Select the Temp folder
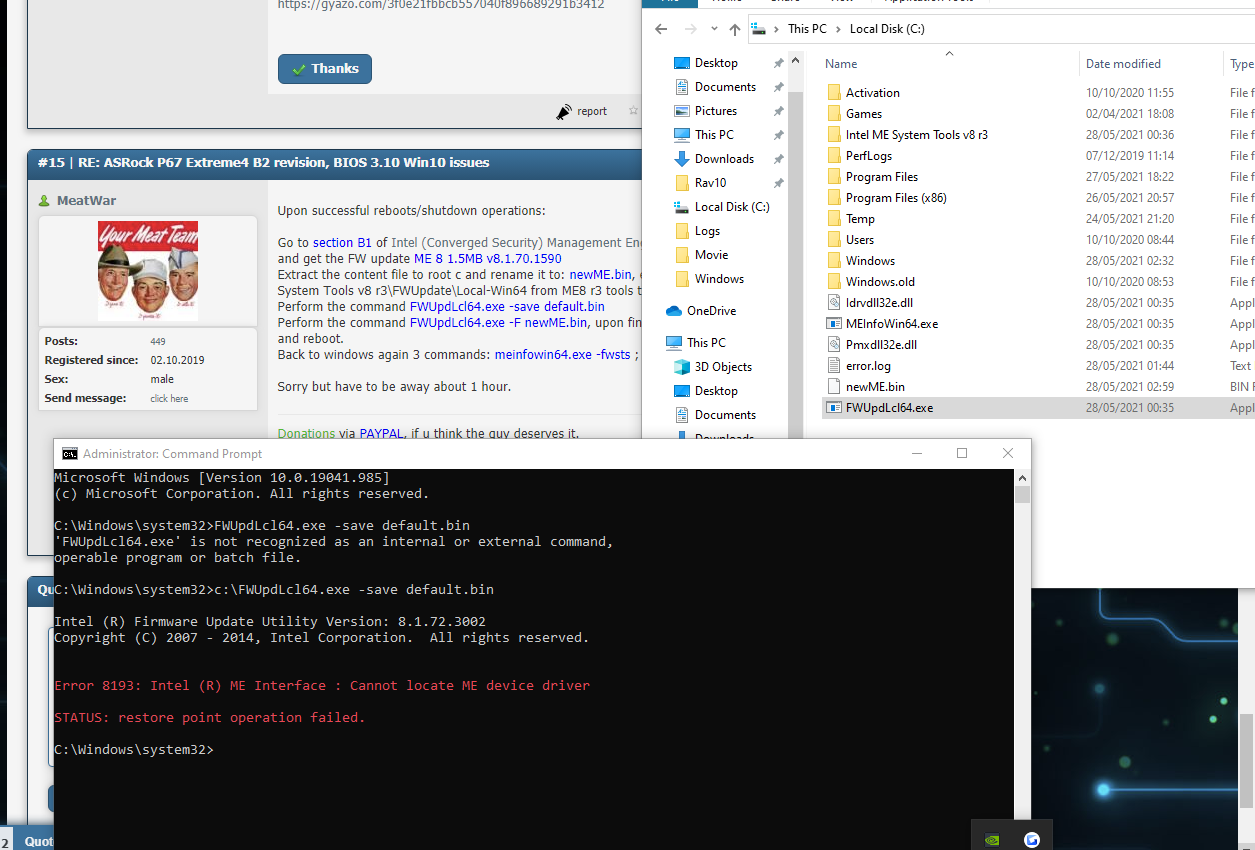This screenshot has height=850, width=1255. coord(860,219)
